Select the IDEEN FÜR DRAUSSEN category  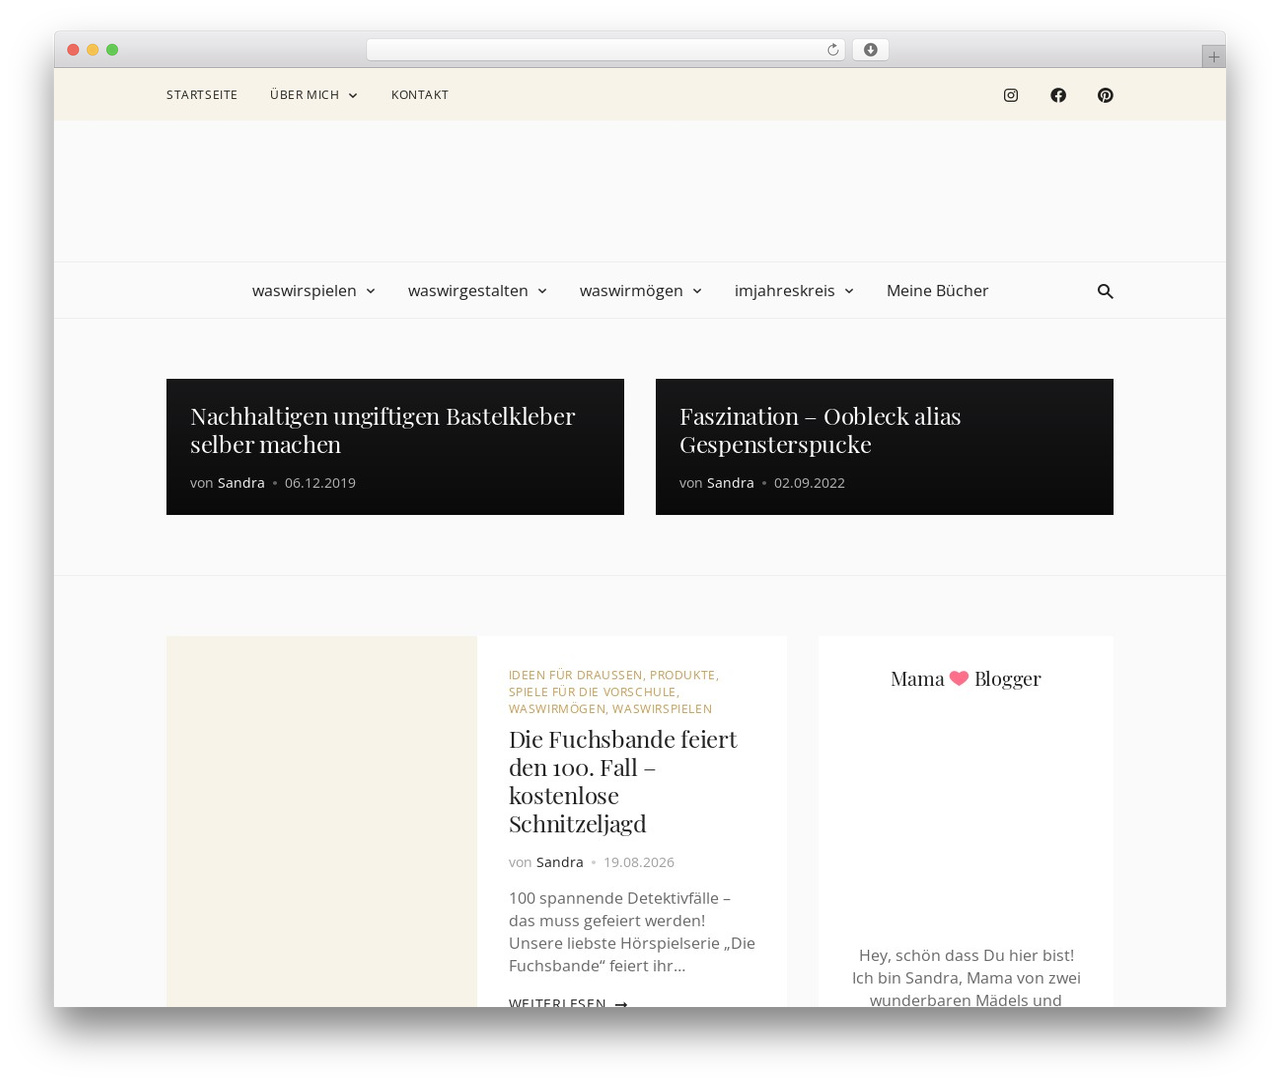pyautogui.click(x=575, y=675)
